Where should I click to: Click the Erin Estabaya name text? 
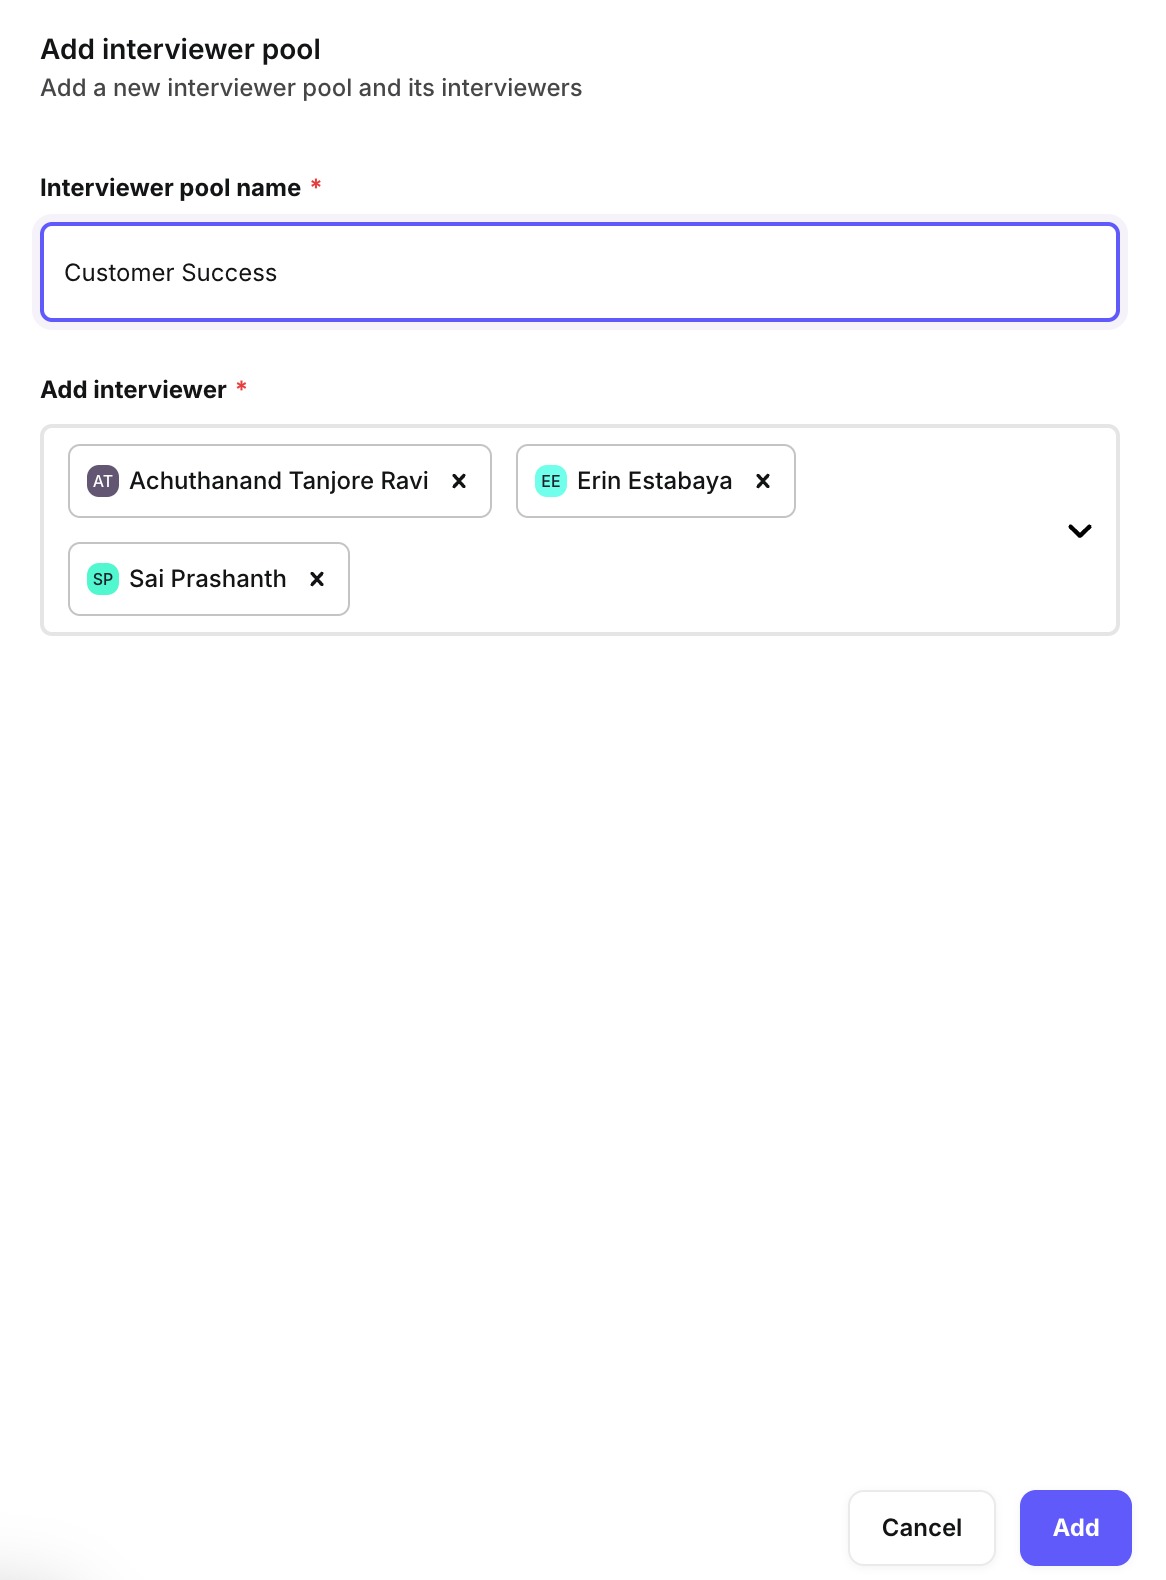[654, 481]
